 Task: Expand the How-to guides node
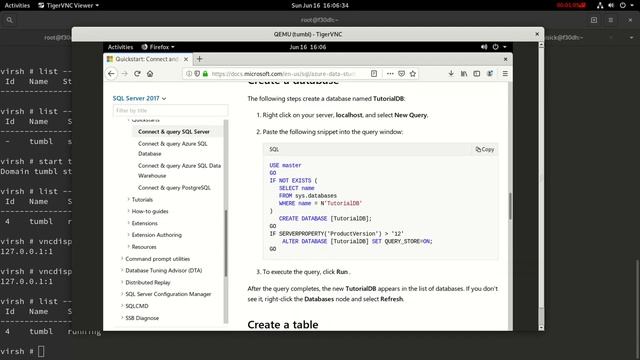coord(129,211)
